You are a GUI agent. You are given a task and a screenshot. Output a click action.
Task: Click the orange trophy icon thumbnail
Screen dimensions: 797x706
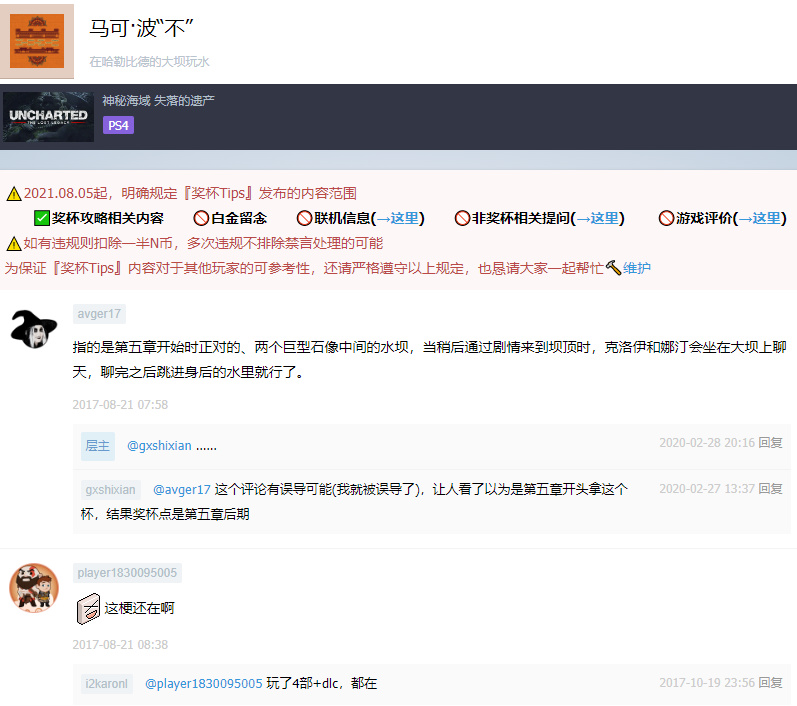(37, 41)
